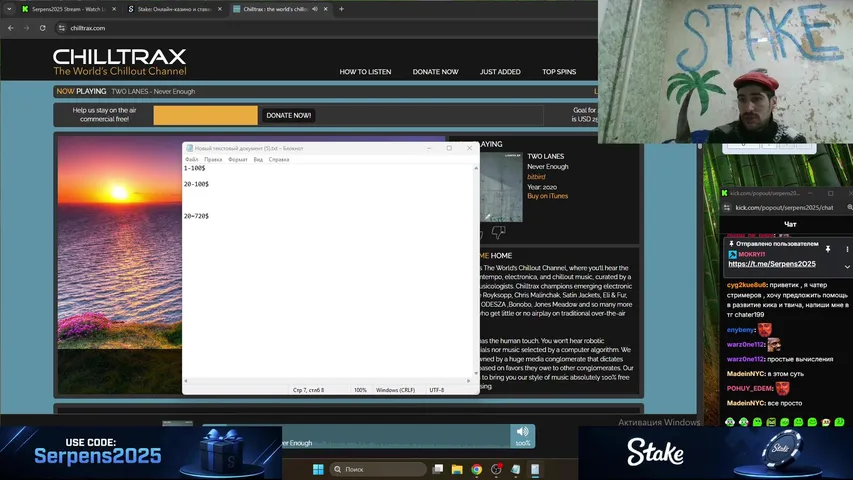Open Notepad Правка menu
Screen dimensions: 853x480
click(213, 159)
